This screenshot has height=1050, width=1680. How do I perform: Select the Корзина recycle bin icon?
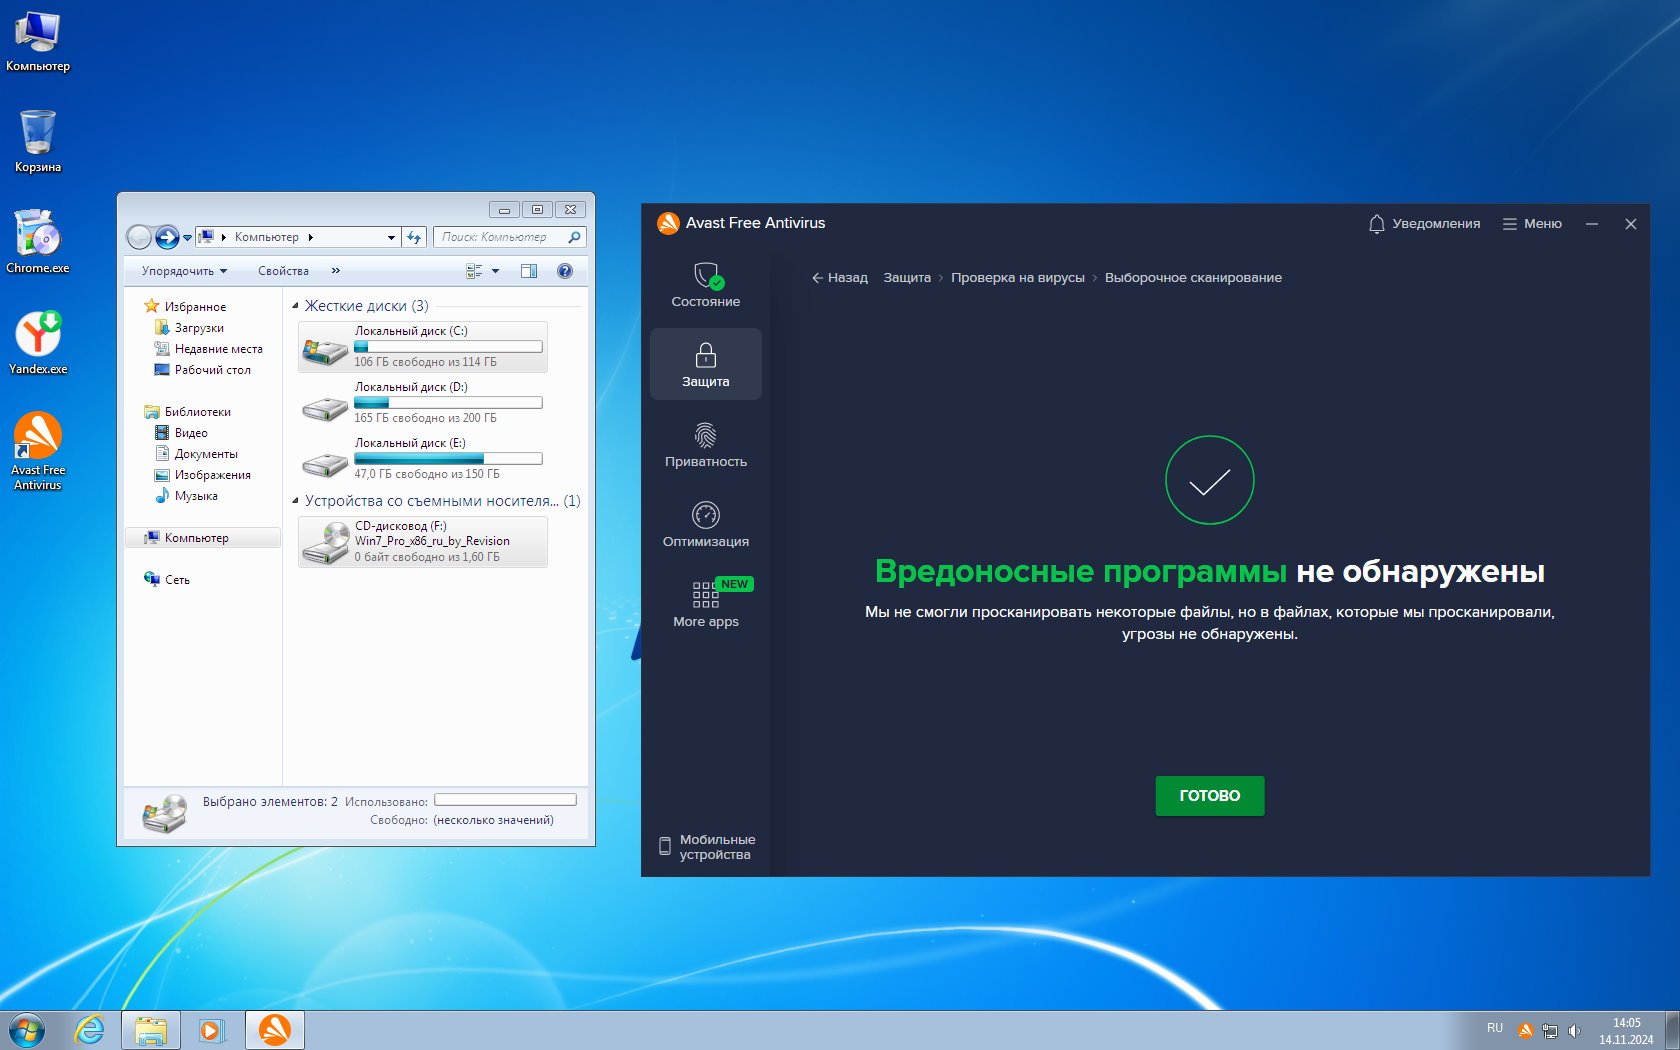[38, 142]
